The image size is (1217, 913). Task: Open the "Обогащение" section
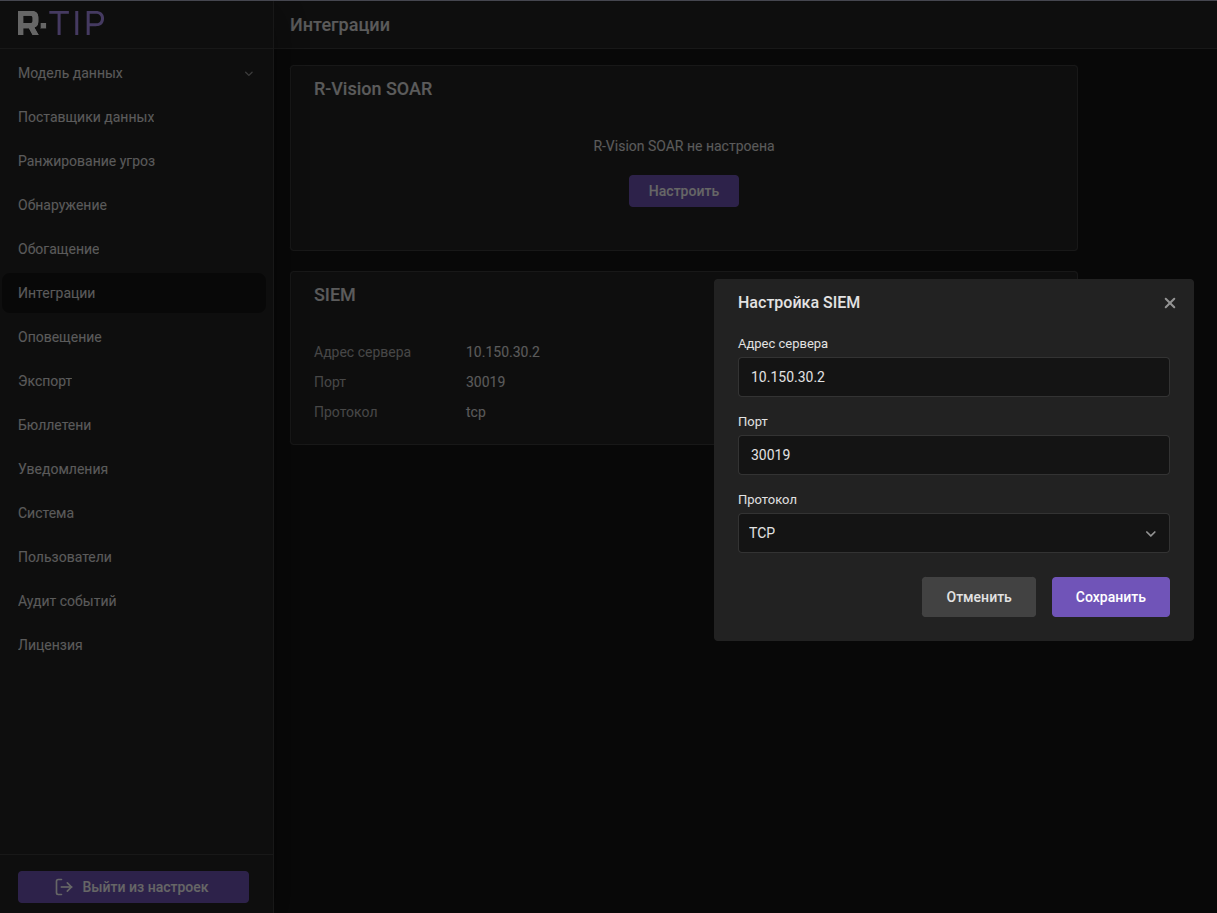pos(57,248)
